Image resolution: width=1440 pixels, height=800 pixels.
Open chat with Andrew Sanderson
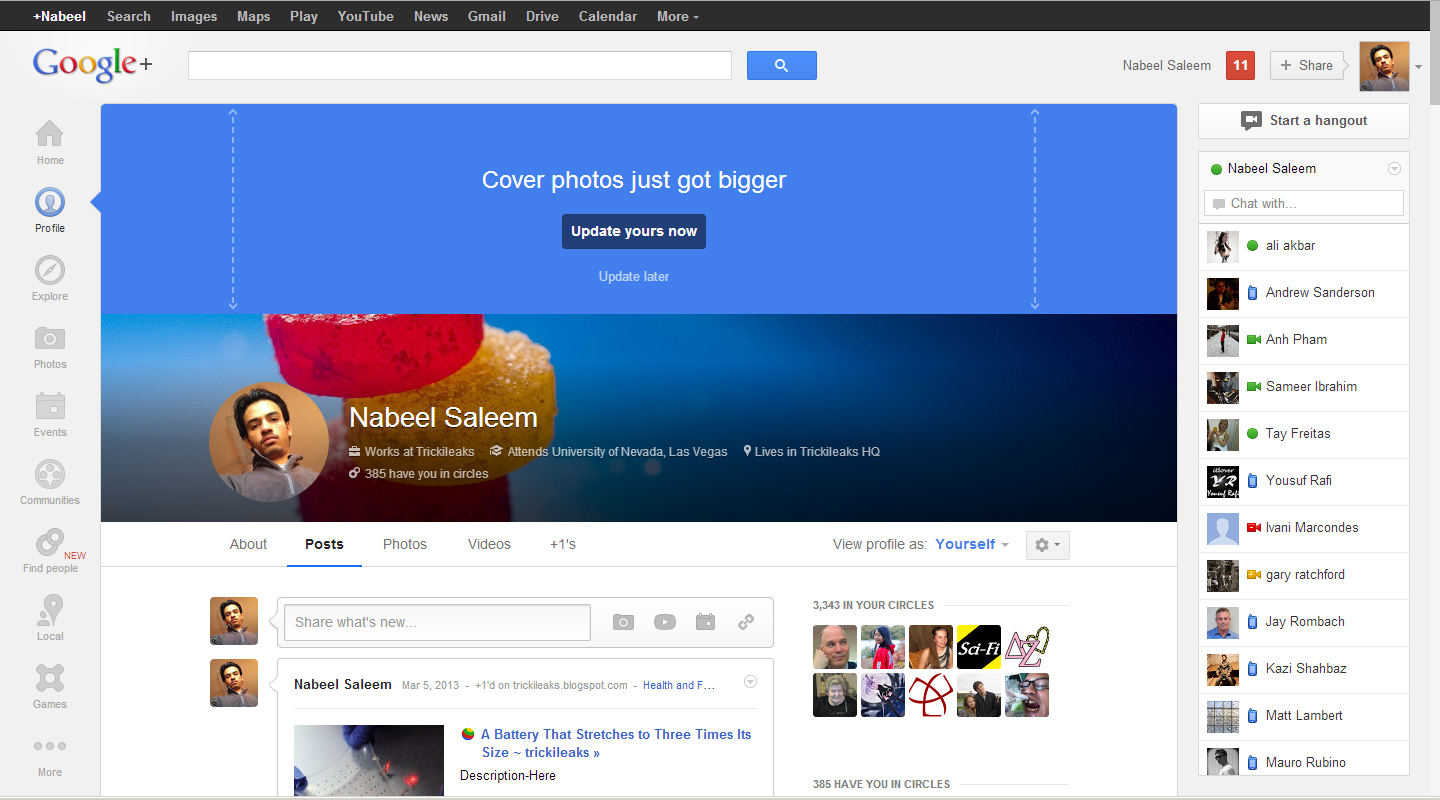[1304, 293]
